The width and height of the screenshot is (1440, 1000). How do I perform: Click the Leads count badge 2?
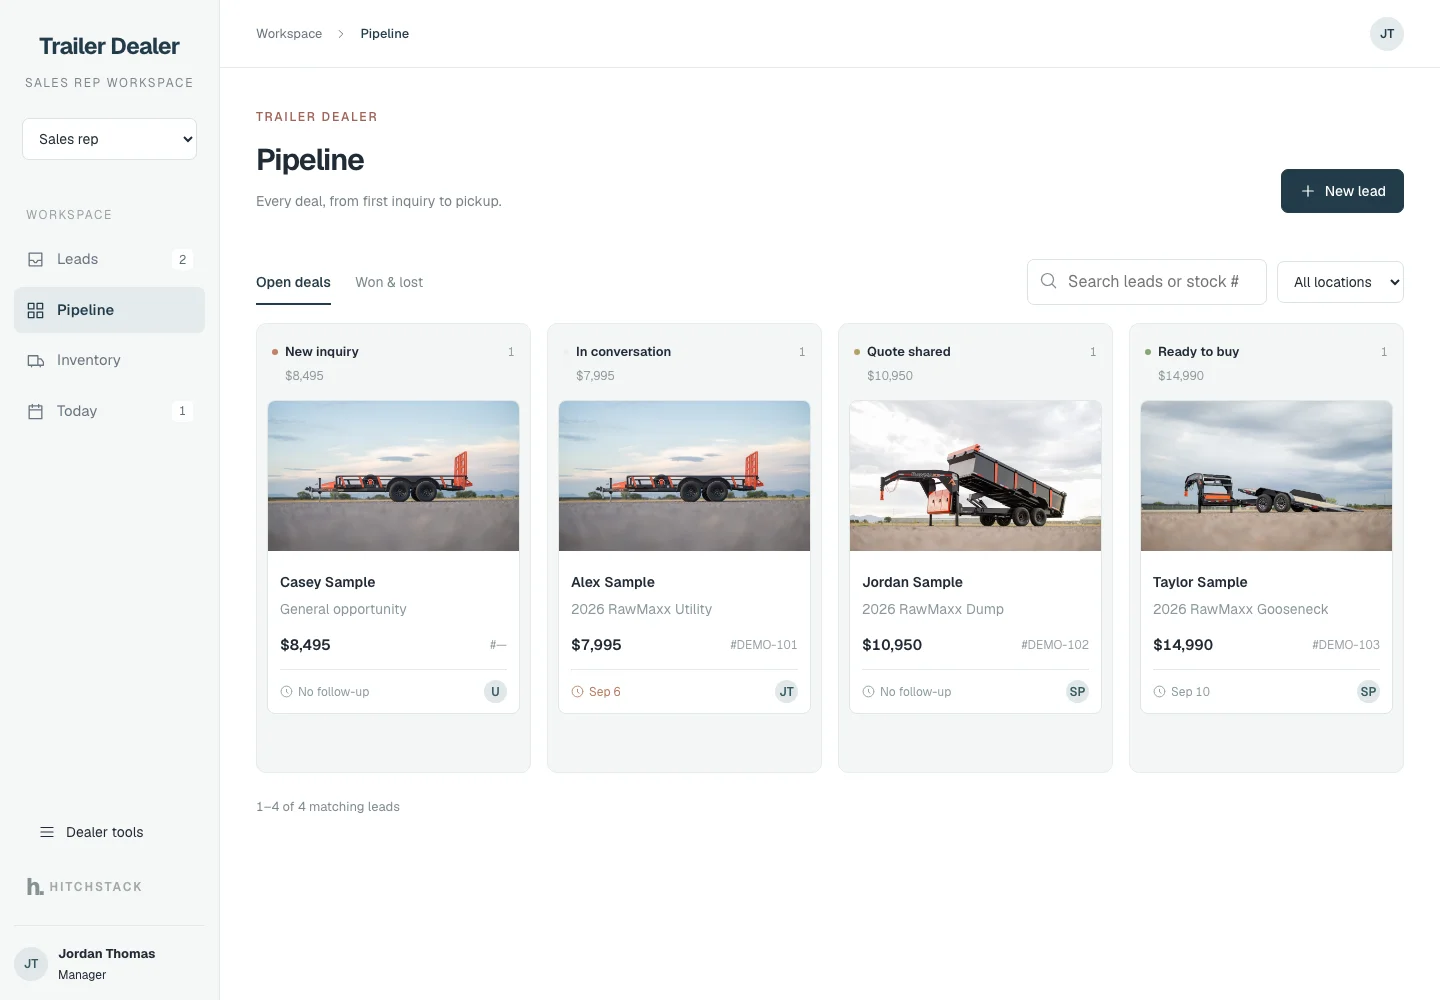(x=182, y=259)
